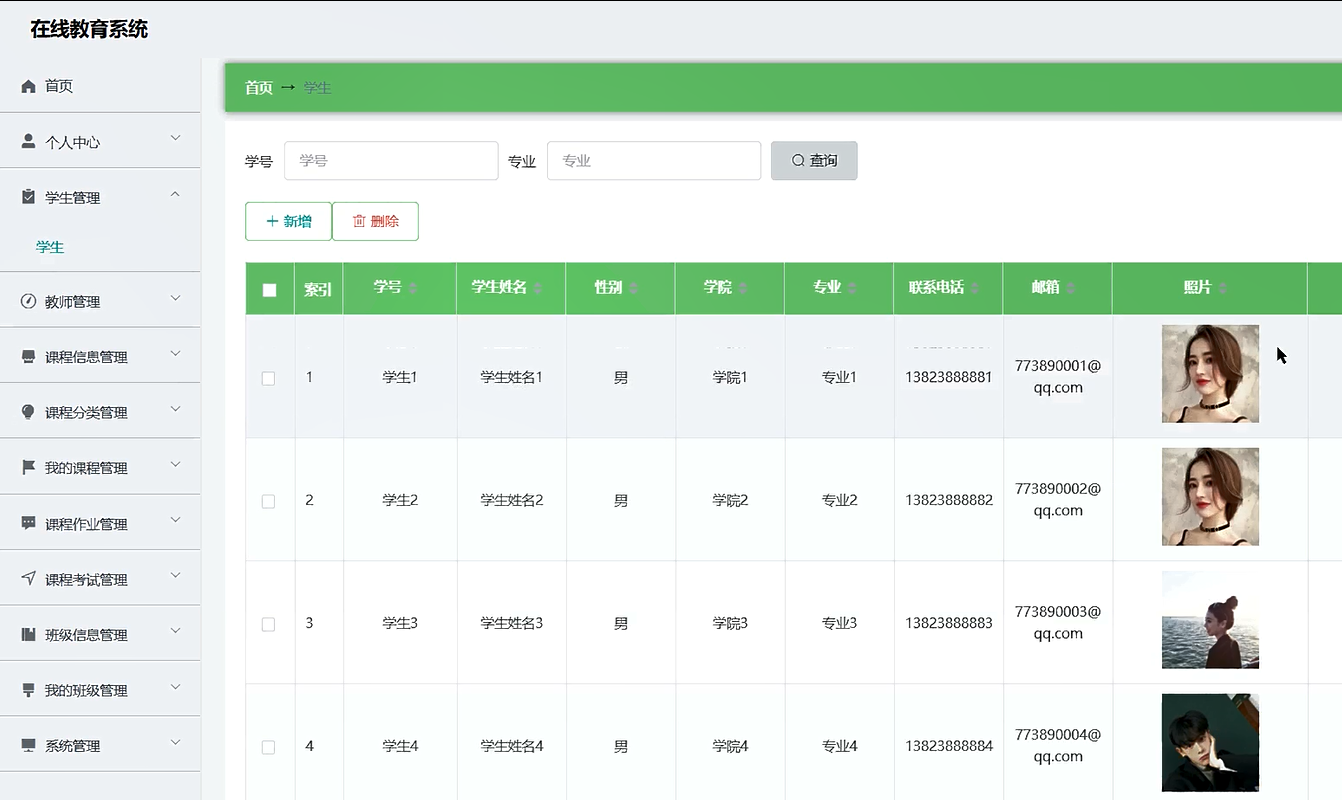Check the checkbox for row 学生3
Viewport: 1342px width, 800px height.
tap(268, 624)
